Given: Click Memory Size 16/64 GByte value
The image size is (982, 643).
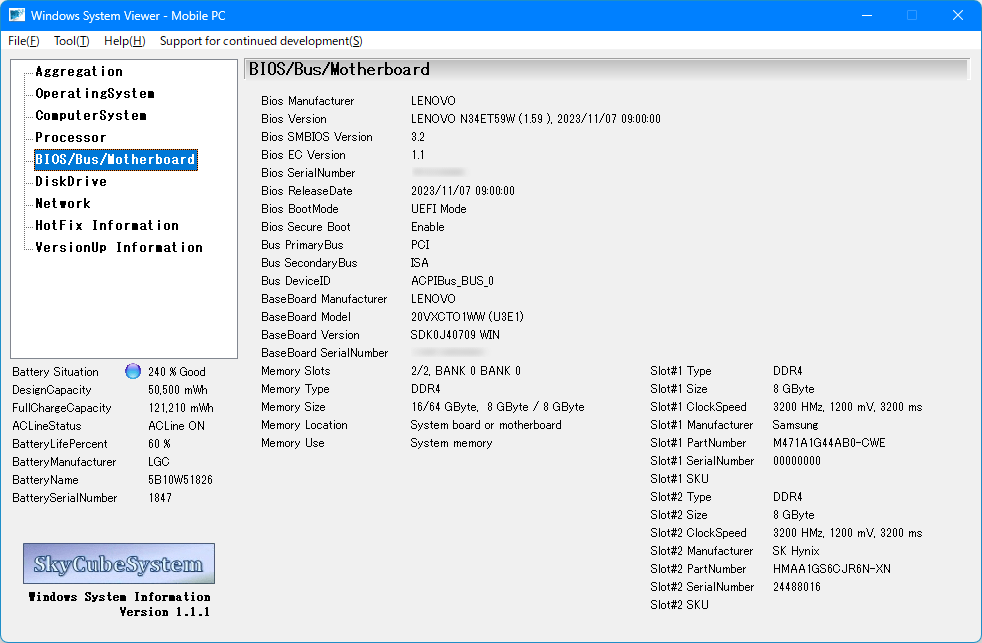Looking at the screenshot, I should coord(497,407).
